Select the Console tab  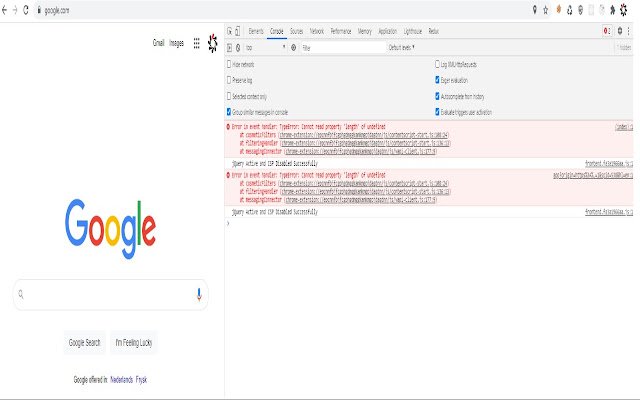[277, 31]
